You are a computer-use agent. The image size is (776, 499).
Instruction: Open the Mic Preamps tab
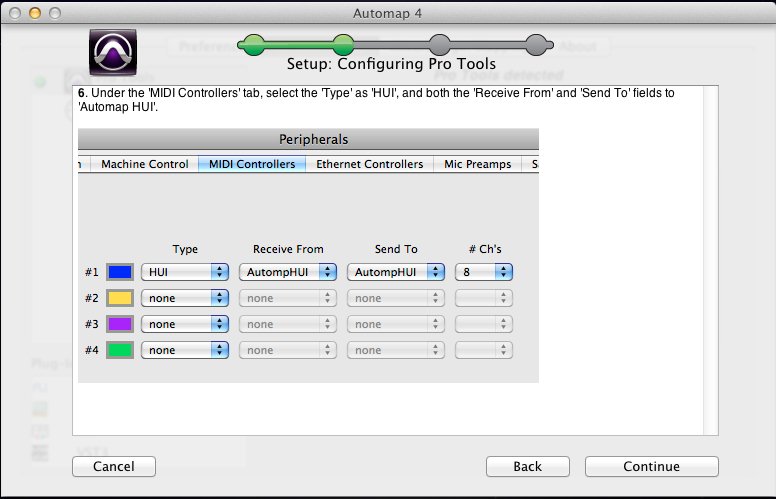coord(477,164)
